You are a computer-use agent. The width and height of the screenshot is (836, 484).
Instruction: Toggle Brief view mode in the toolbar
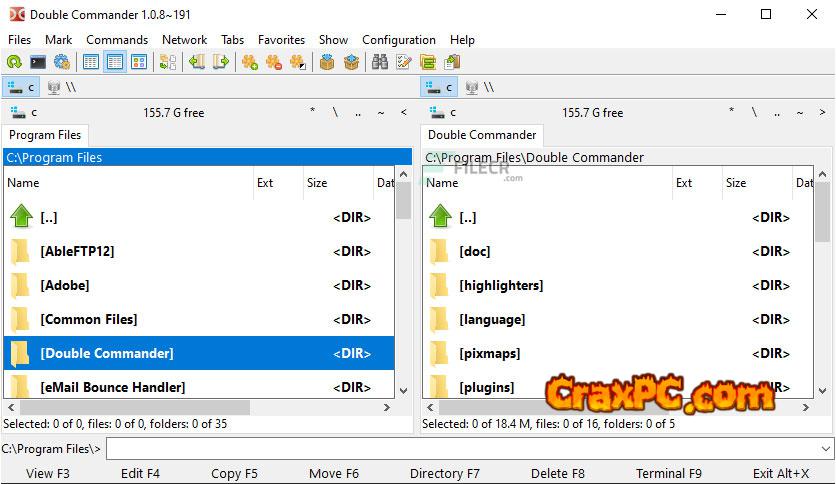pyautogui.click(x=91, y=62)
